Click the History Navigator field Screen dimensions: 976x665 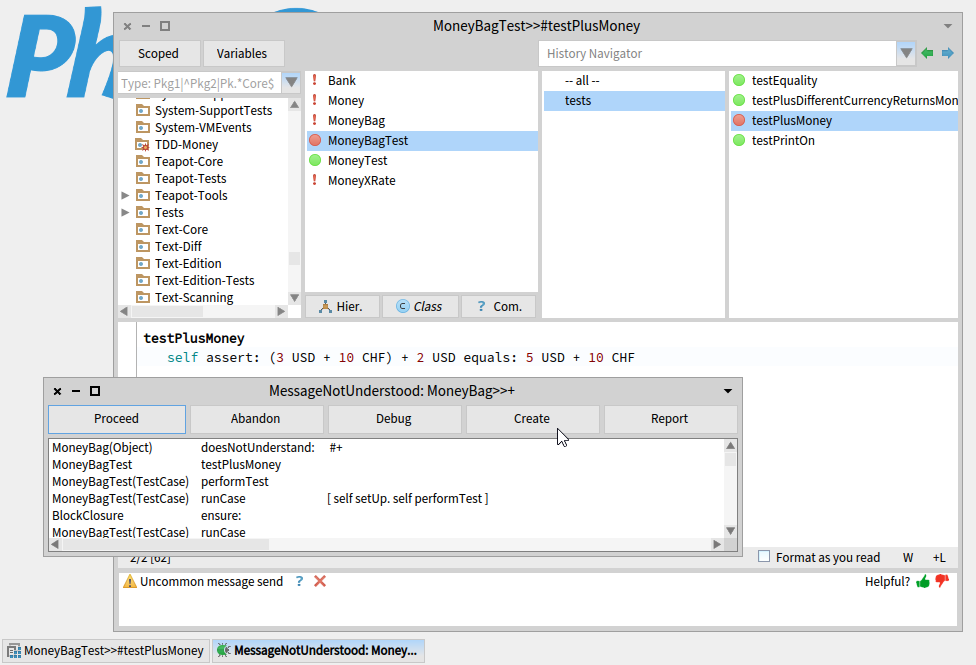pyautogui.click(x=718, y=54)
